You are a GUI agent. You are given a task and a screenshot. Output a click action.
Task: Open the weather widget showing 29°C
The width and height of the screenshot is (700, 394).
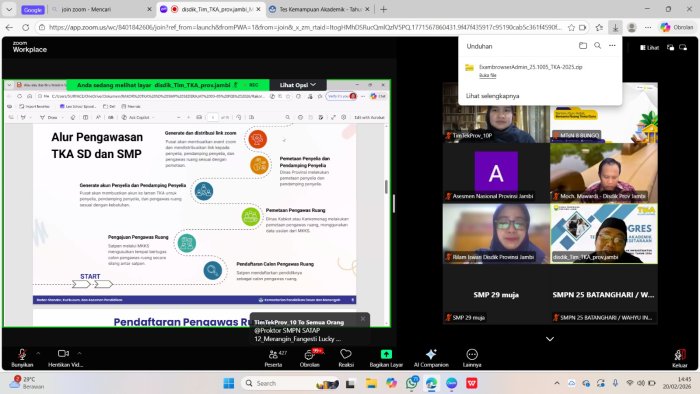click(x=27, y=383)
